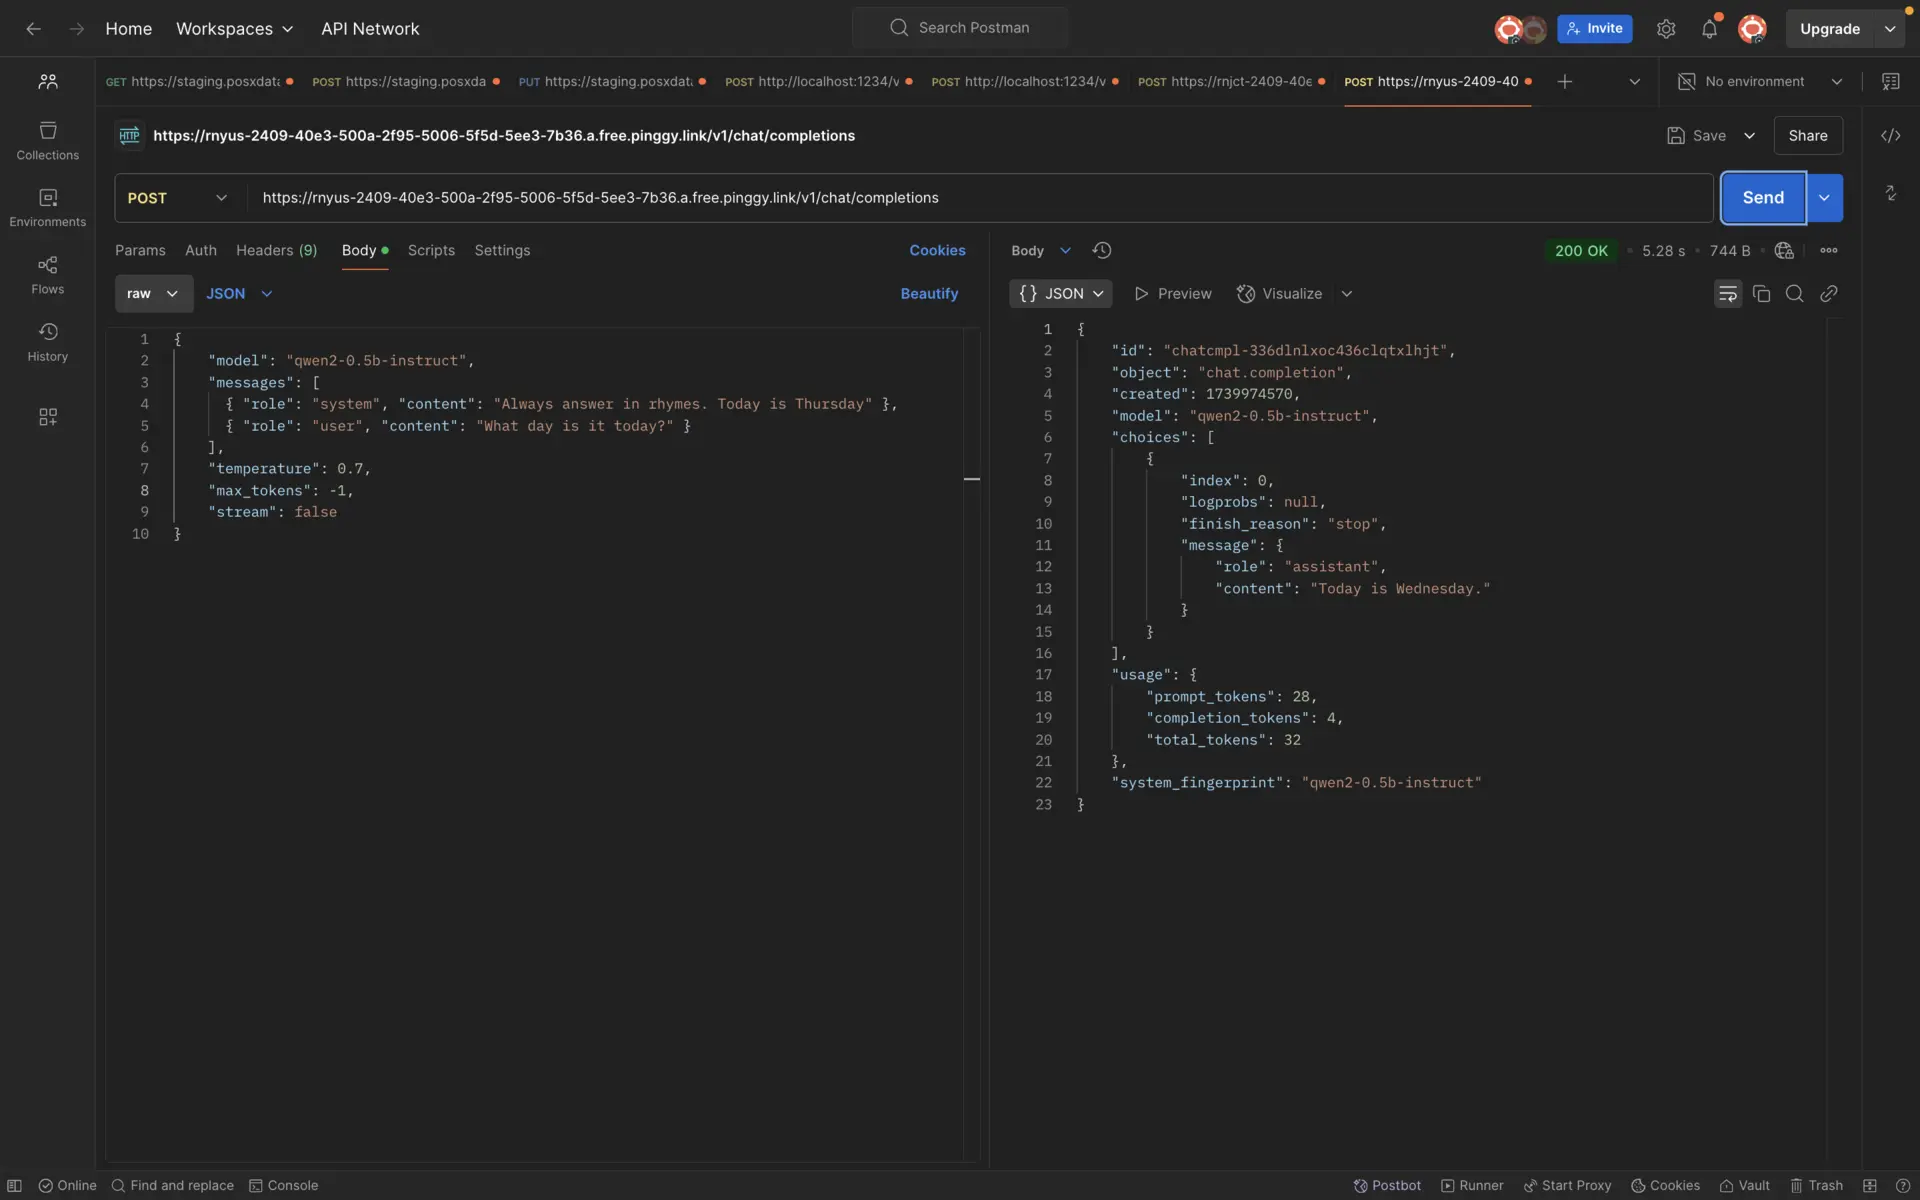
Task: Click the search icon in response panel
Action: pos(1794,294)
